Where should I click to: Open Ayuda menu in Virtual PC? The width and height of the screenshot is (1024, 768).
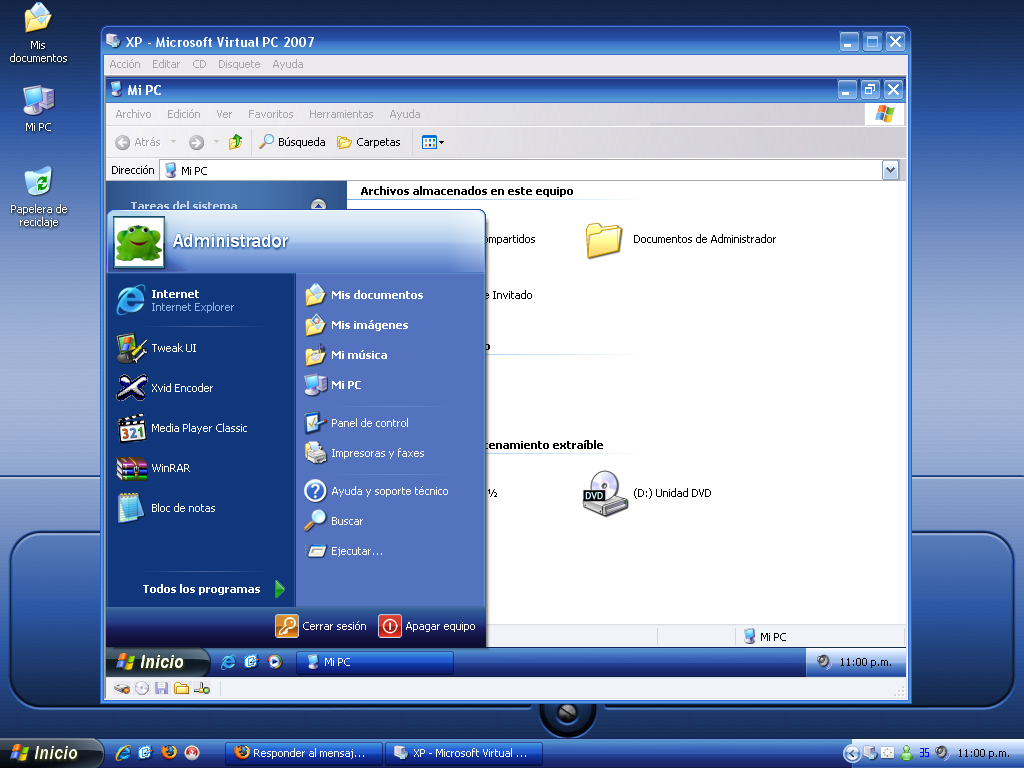coord(287,64)
